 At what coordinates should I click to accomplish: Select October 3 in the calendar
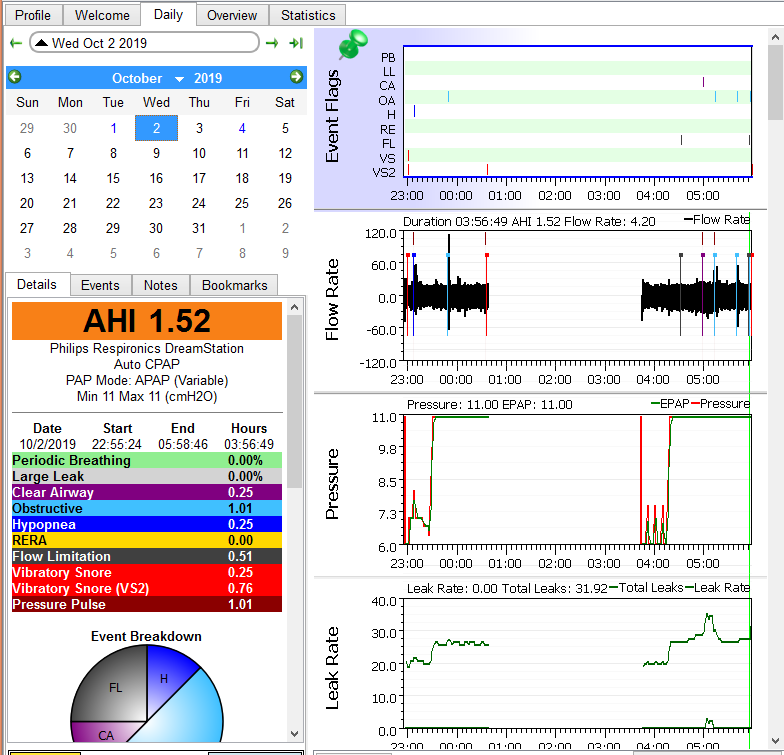pos(199,128)
